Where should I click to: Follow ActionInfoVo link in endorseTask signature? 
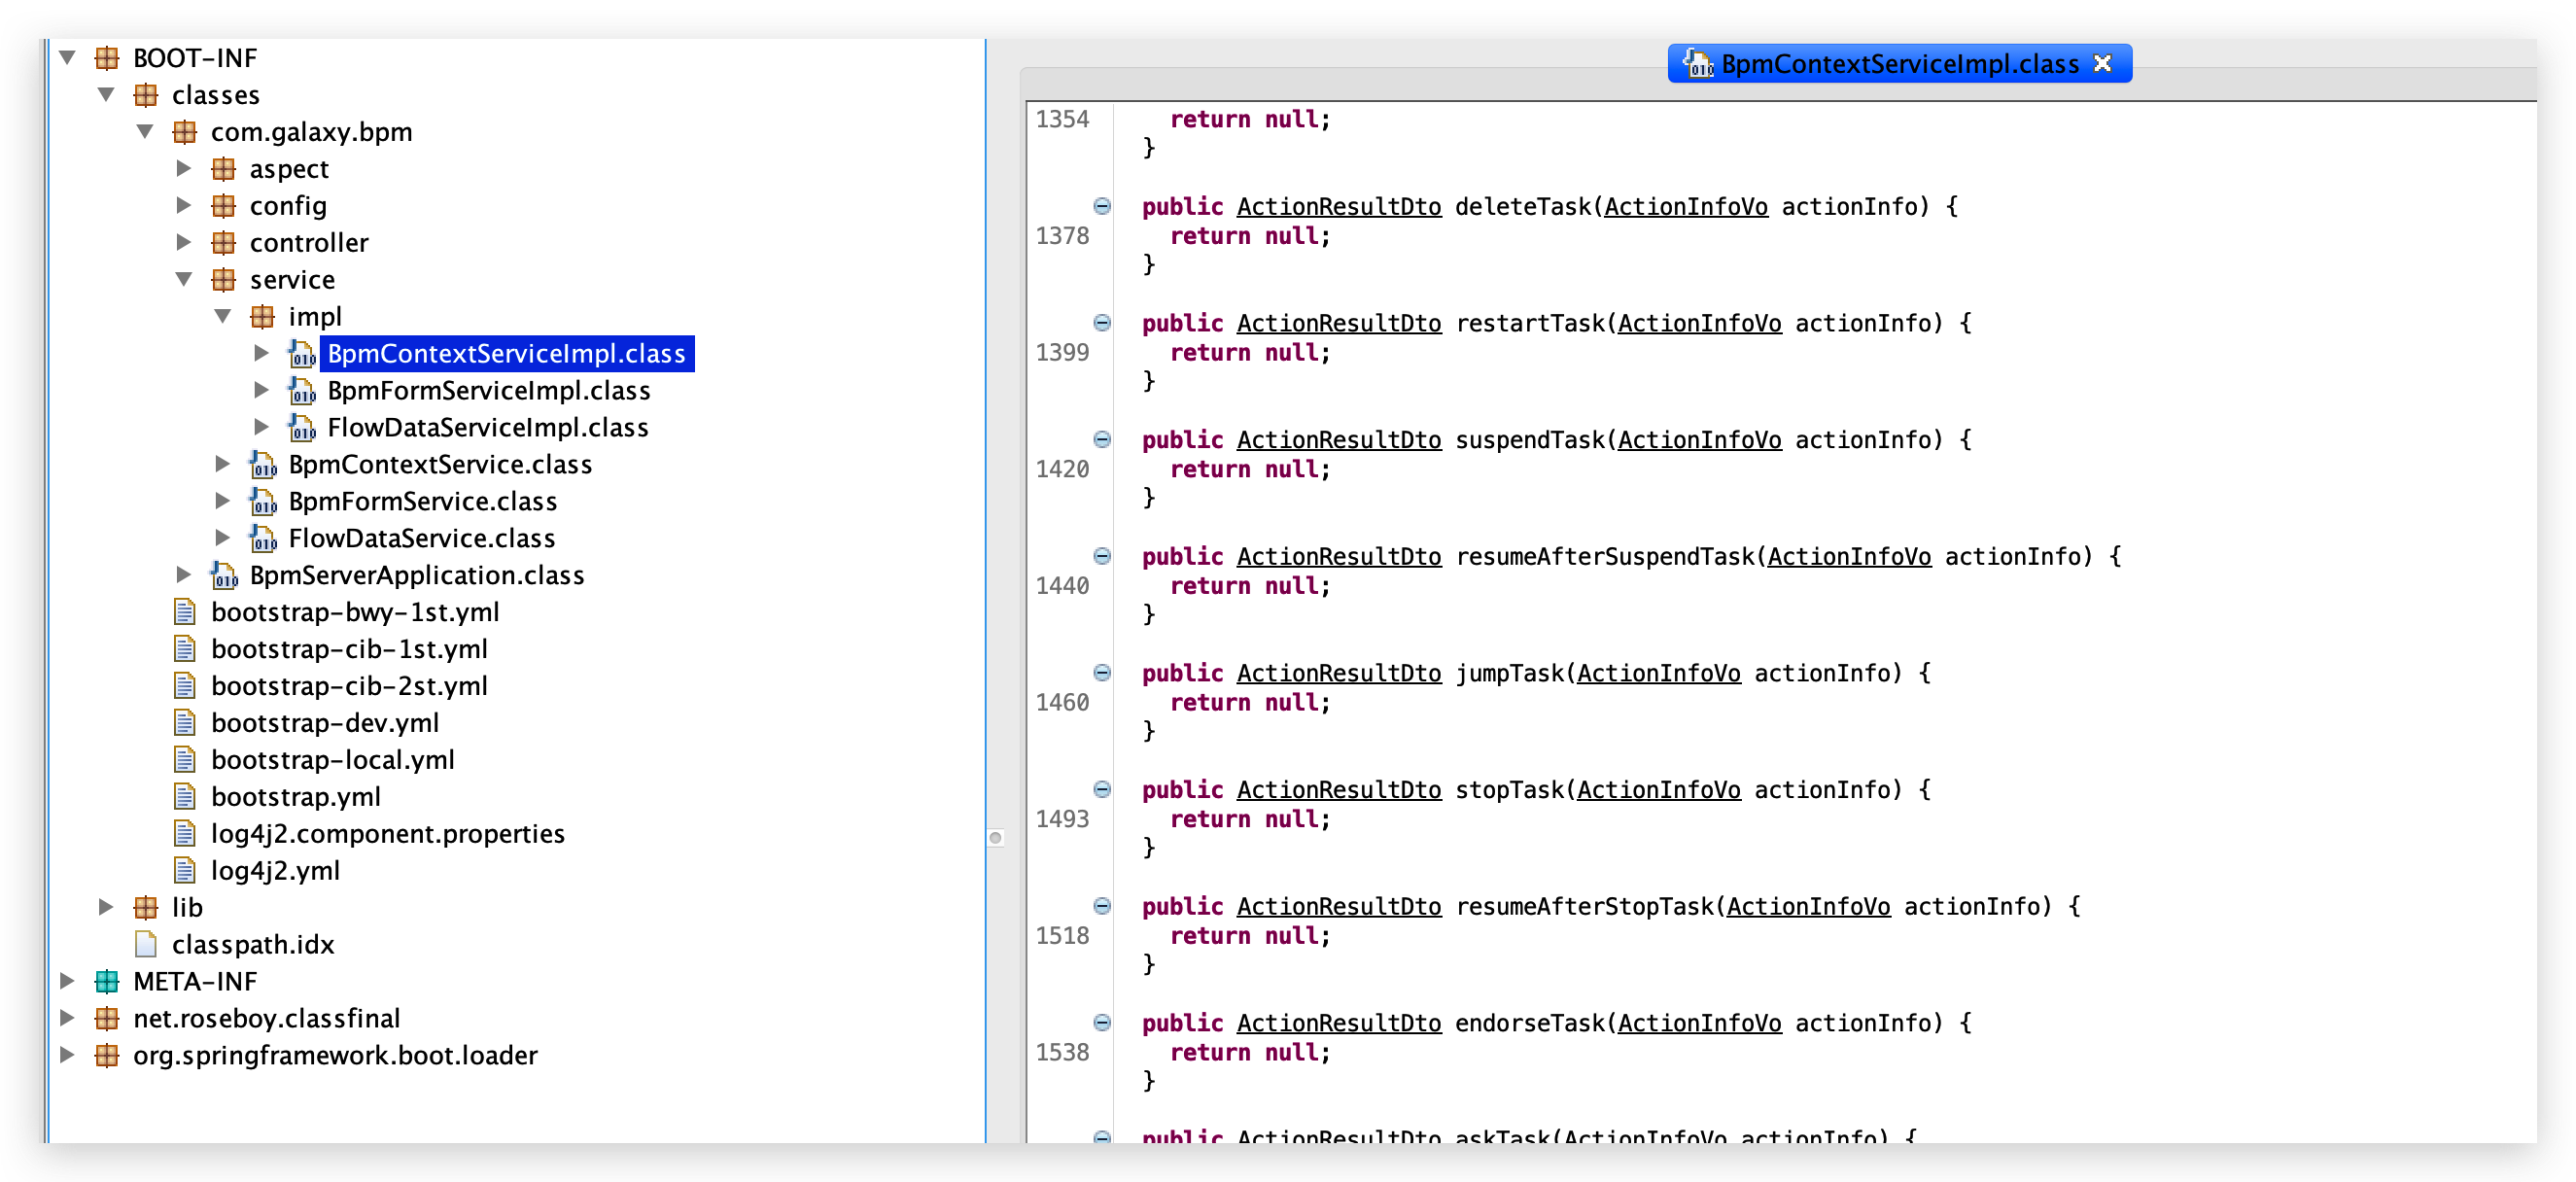tap(1700, 1024)
